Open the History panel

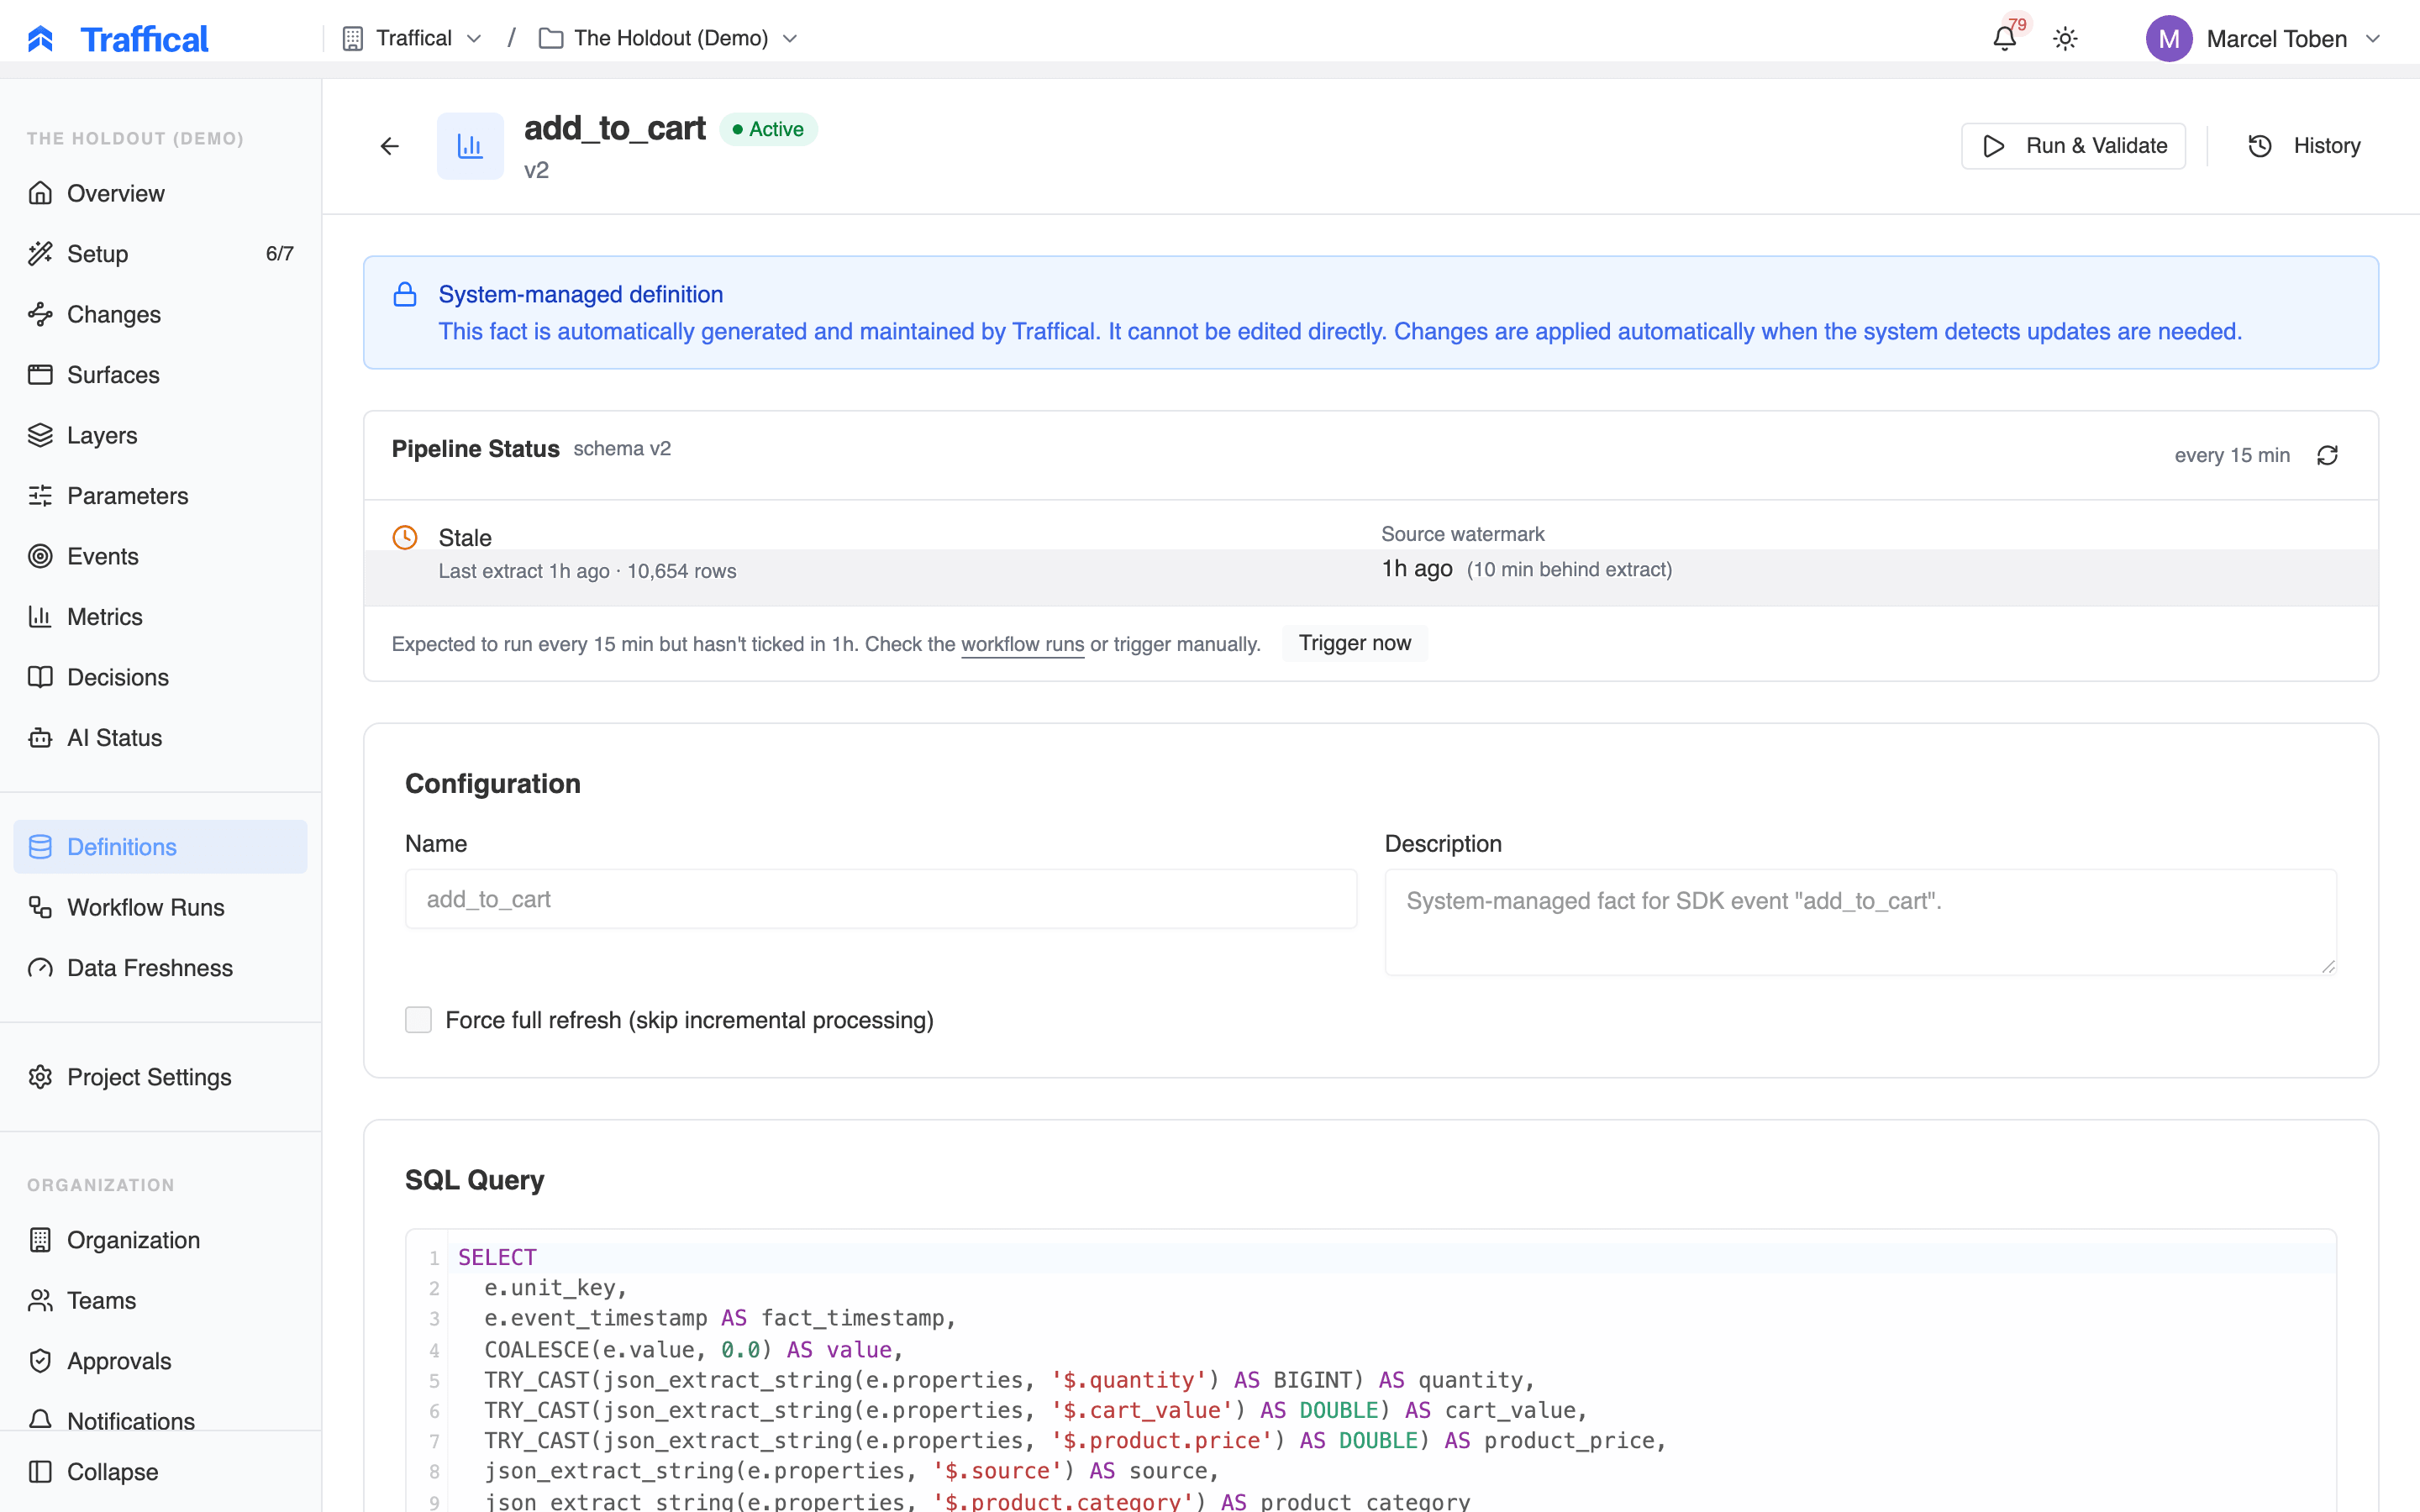click(2304, 146)
